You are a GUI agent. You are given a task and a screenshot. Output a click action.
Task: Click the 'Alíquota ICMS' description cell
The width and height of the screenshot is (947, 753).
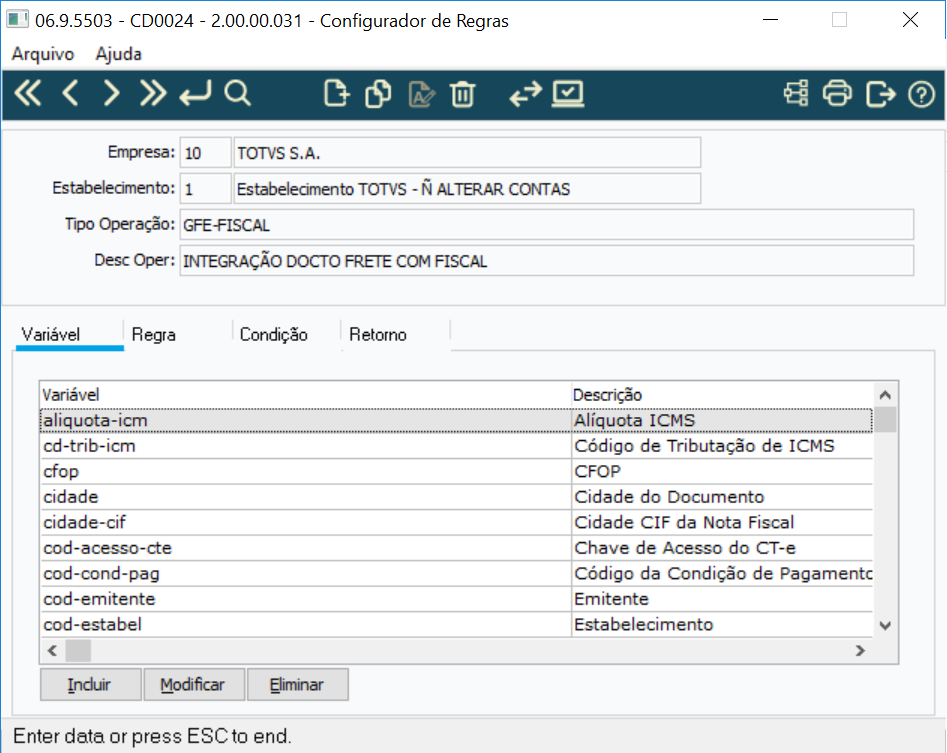tap(722, 420)
